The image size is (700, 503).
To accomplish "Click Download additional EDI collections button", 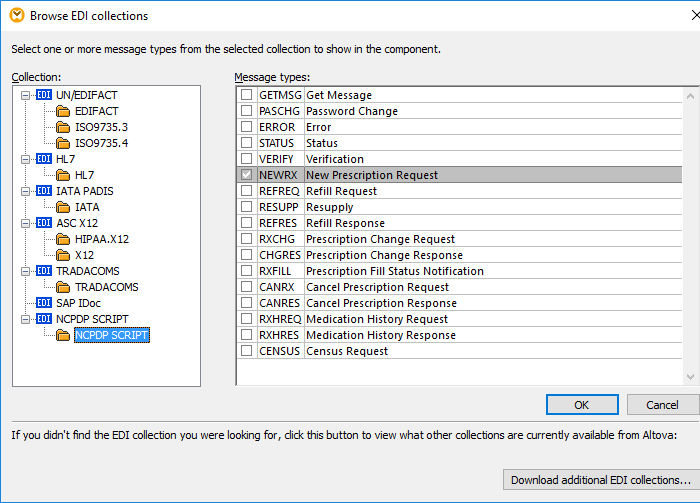I will click(x=600, y=480).
